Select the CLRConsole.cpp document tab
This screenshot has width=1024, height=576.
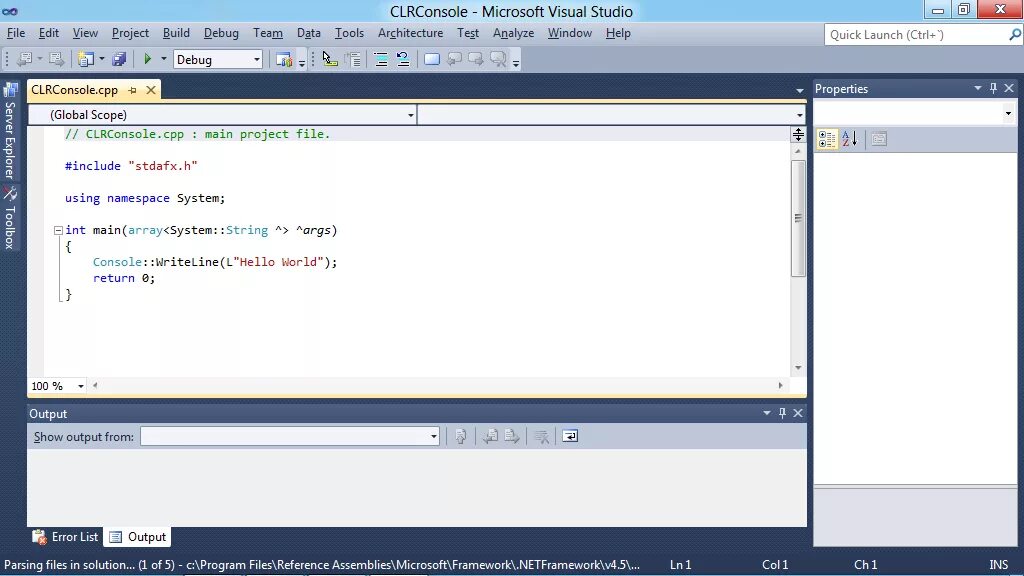pos(74,90)
